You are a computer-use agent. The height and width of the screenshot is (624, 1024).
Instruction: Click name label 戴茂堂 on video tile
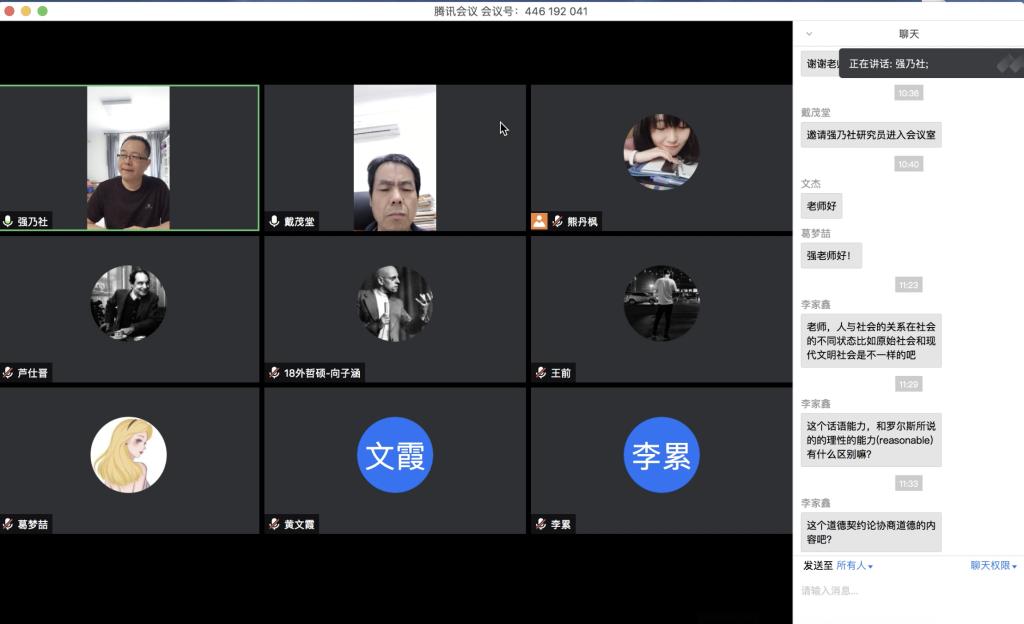pyautogui.click(x=299, y=221)
